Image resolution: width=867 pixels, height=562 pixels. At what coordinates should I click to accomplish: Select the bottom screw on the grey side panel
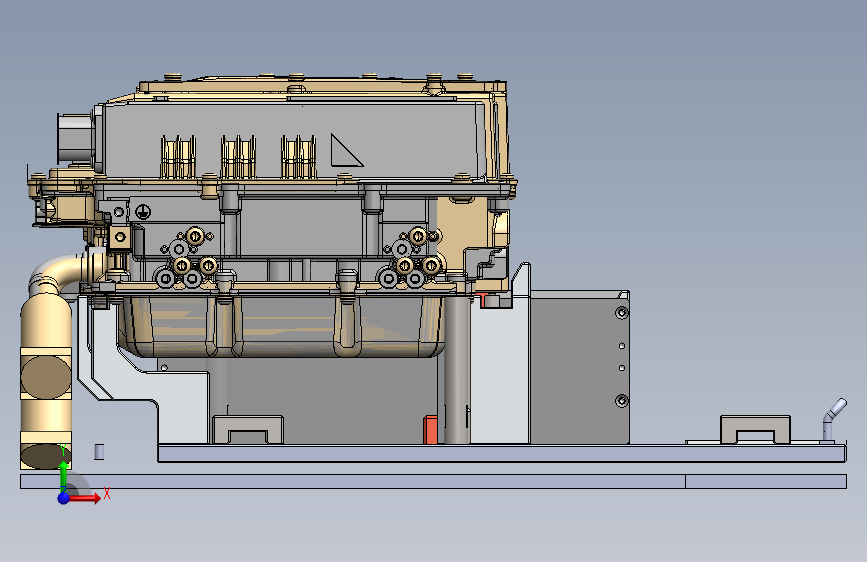click(x=621, y=401)
